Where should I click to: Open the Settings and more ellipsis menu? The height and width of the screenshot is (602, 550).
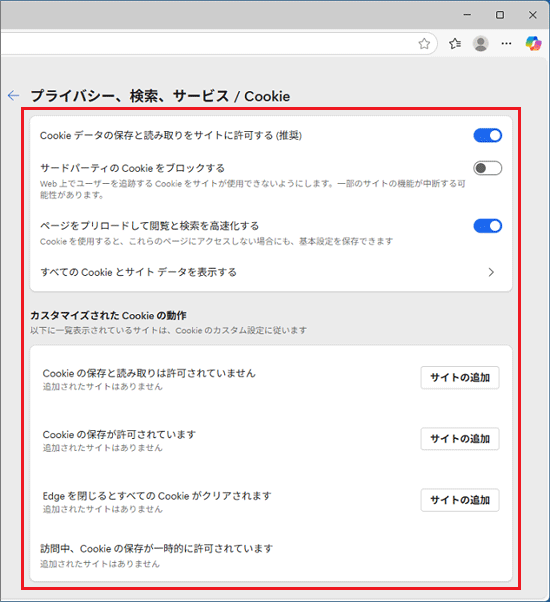[x=506, y=44]
